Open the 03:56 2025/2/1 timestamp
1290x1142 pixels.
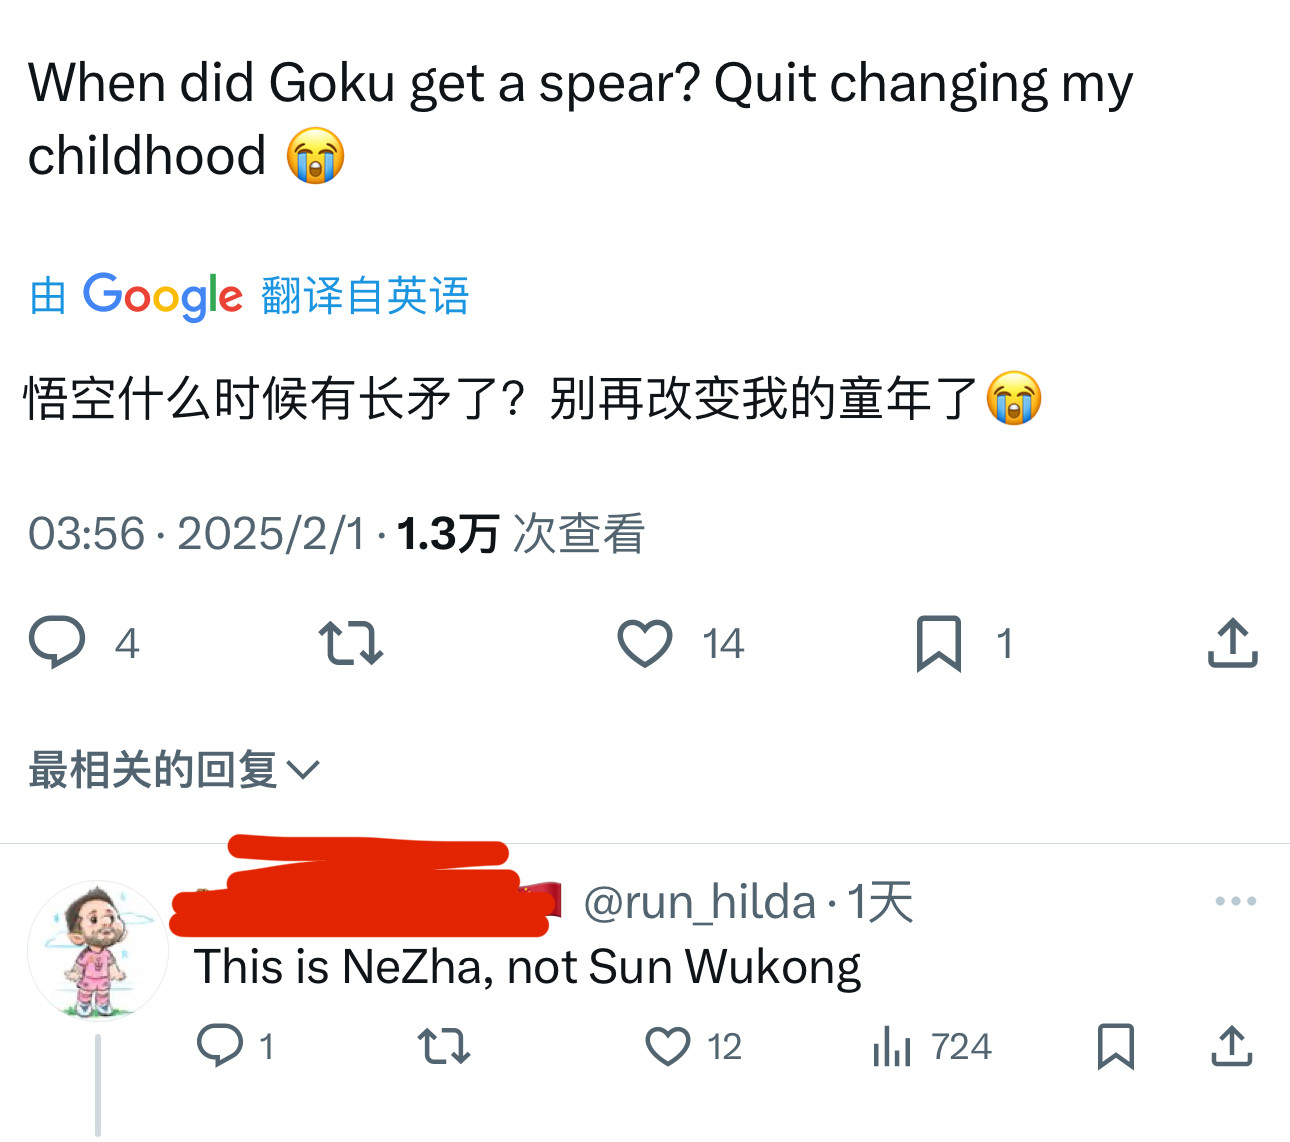[x=196, y=533]
